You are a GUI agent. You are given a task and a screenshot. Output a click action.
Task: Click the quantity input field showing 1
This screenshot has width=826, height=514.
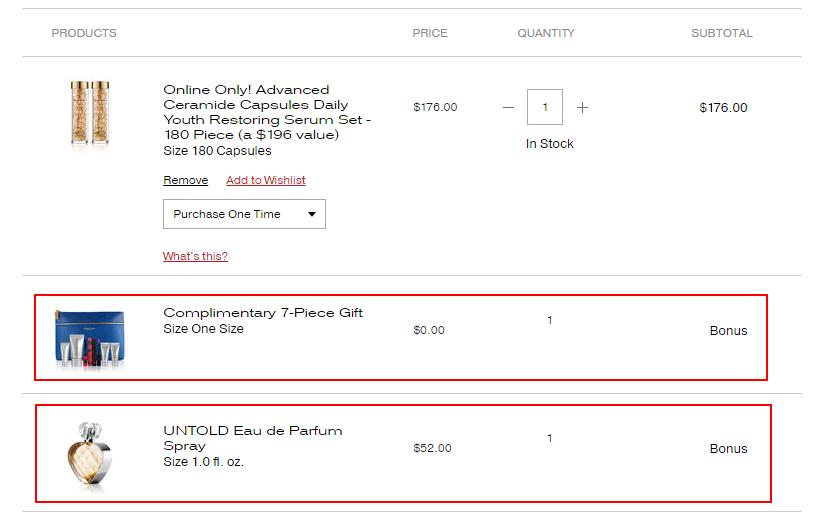tap(545, 107)
